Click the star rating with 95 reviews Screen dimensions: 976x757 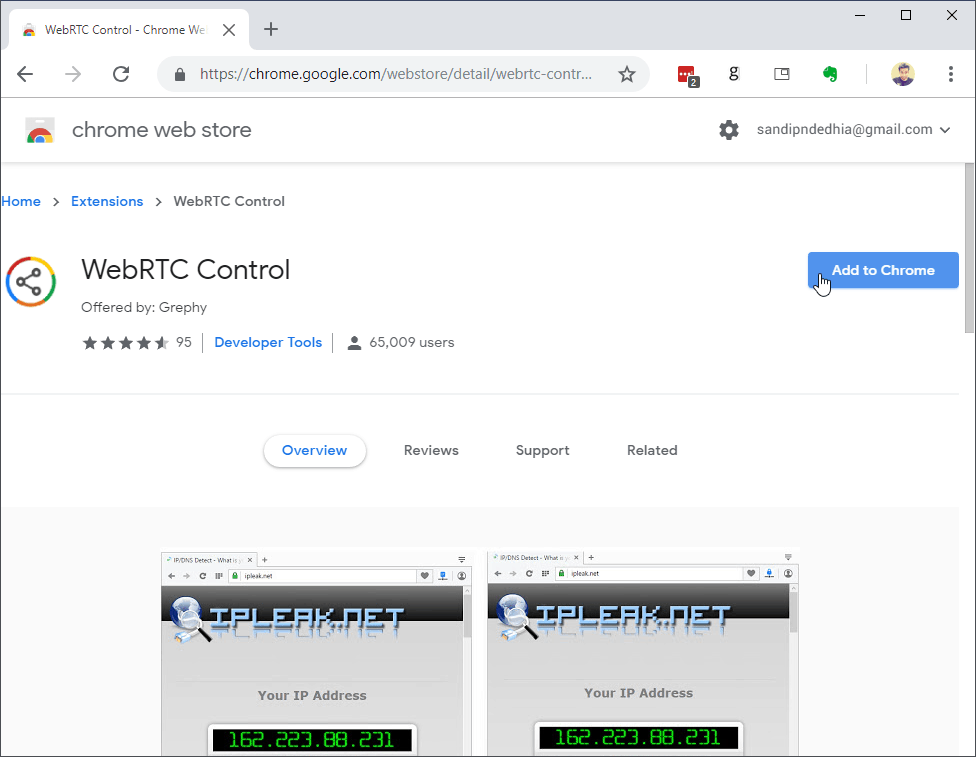(136, 342)
